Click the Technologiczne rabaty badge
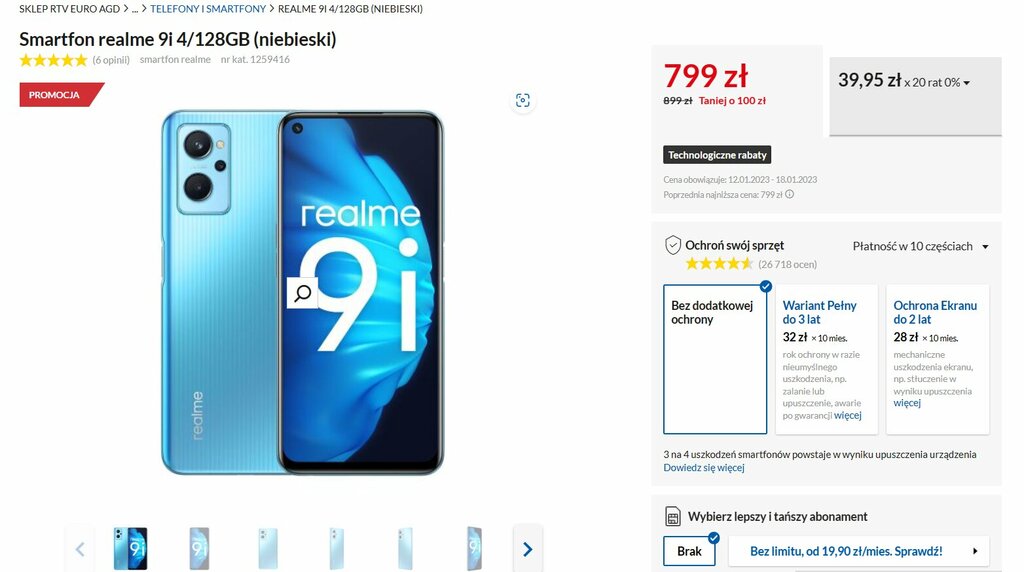This screenshot has height=572, width=1024. pos(717,155)
